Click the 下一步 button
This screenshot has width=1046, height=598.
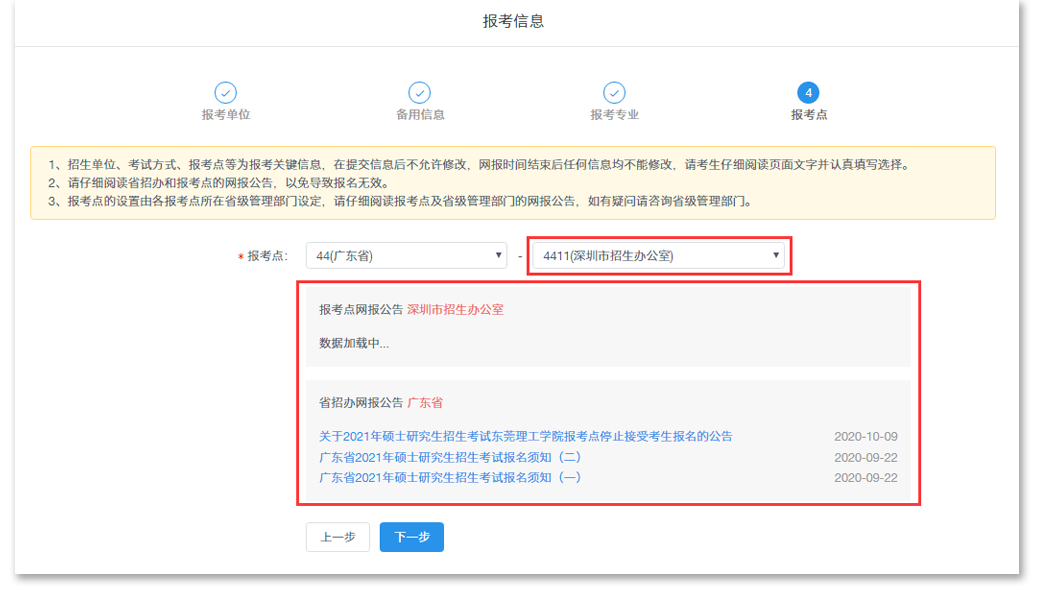tap(411, 537)
